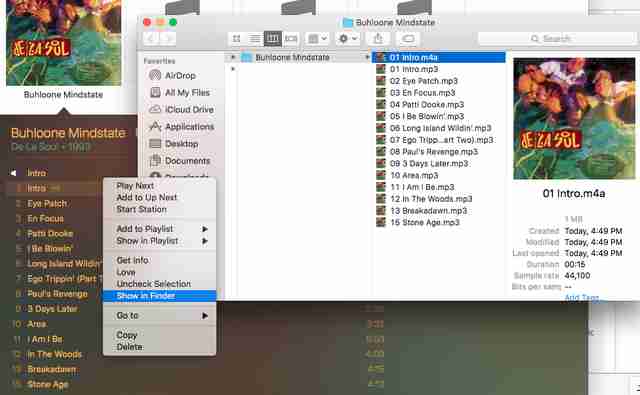
Task: Select 3 Days Later track in iTunes
Action: (53, 309)
